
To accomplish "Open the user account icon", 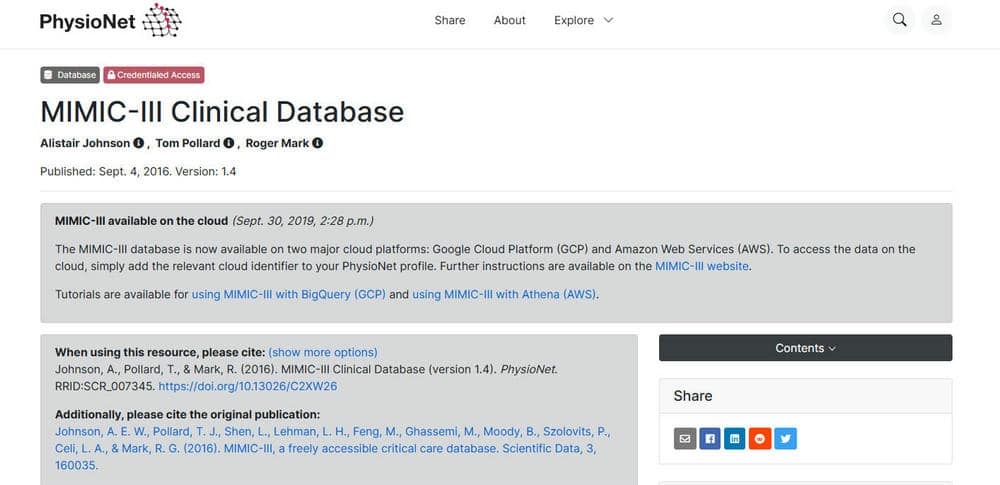I will pyautogui.click(x=936, y=20).
